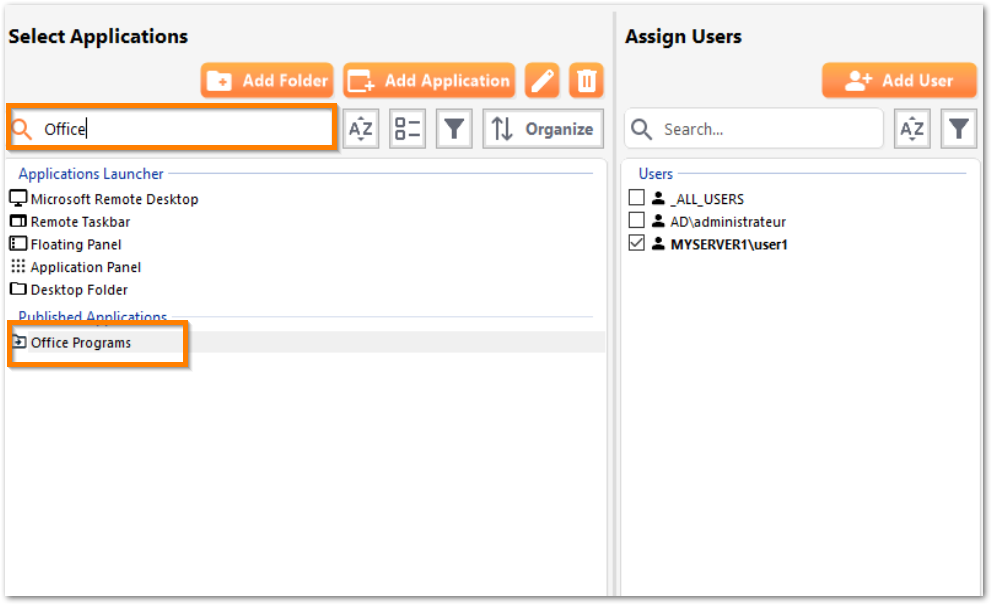992x605 pixels.
Task: Click the Application Panel grid icon
Action: coord(17,267)
